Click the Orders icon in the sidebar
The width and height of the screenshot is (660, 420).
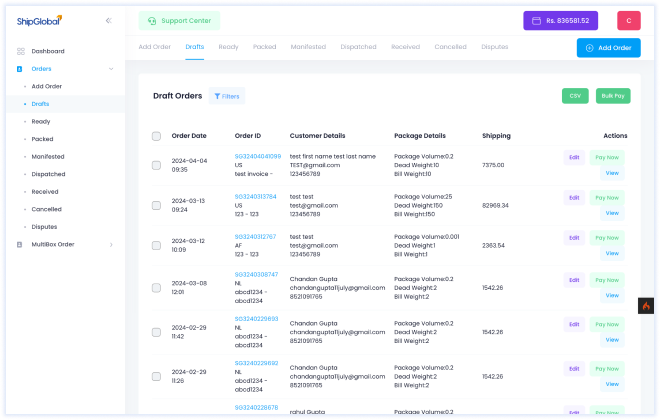pyautogui.click(x=21, y=69)
